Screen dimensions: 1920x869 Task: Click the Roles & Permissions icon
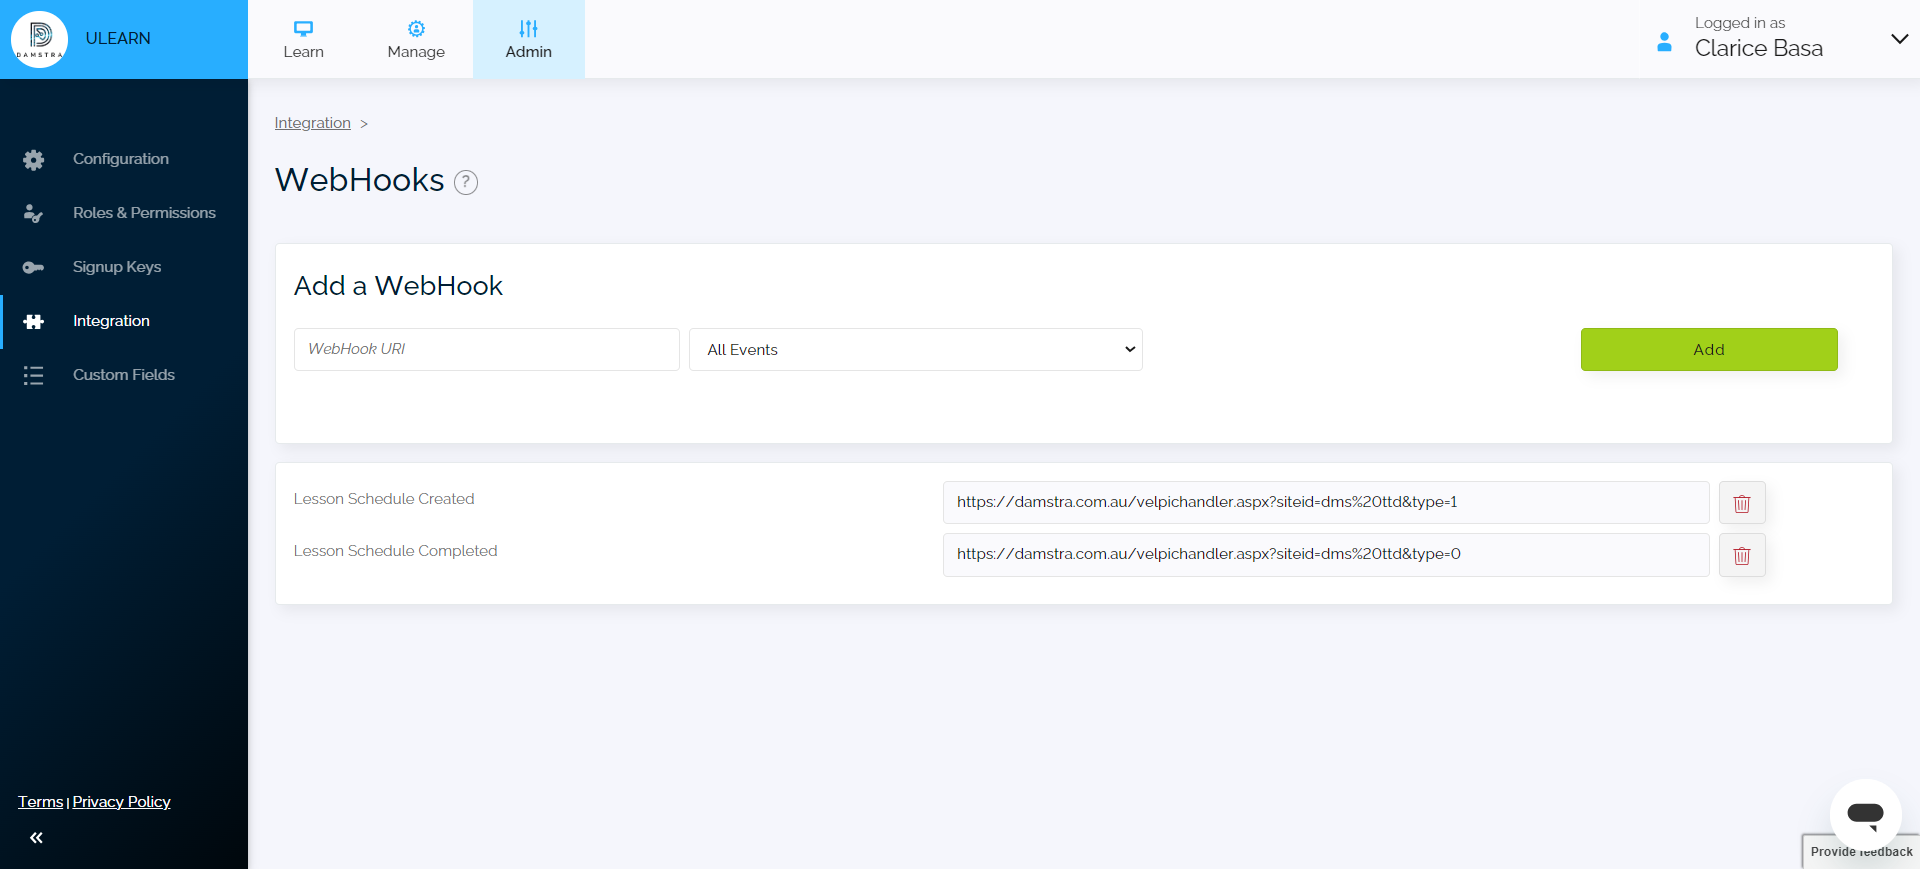point(34,213)
